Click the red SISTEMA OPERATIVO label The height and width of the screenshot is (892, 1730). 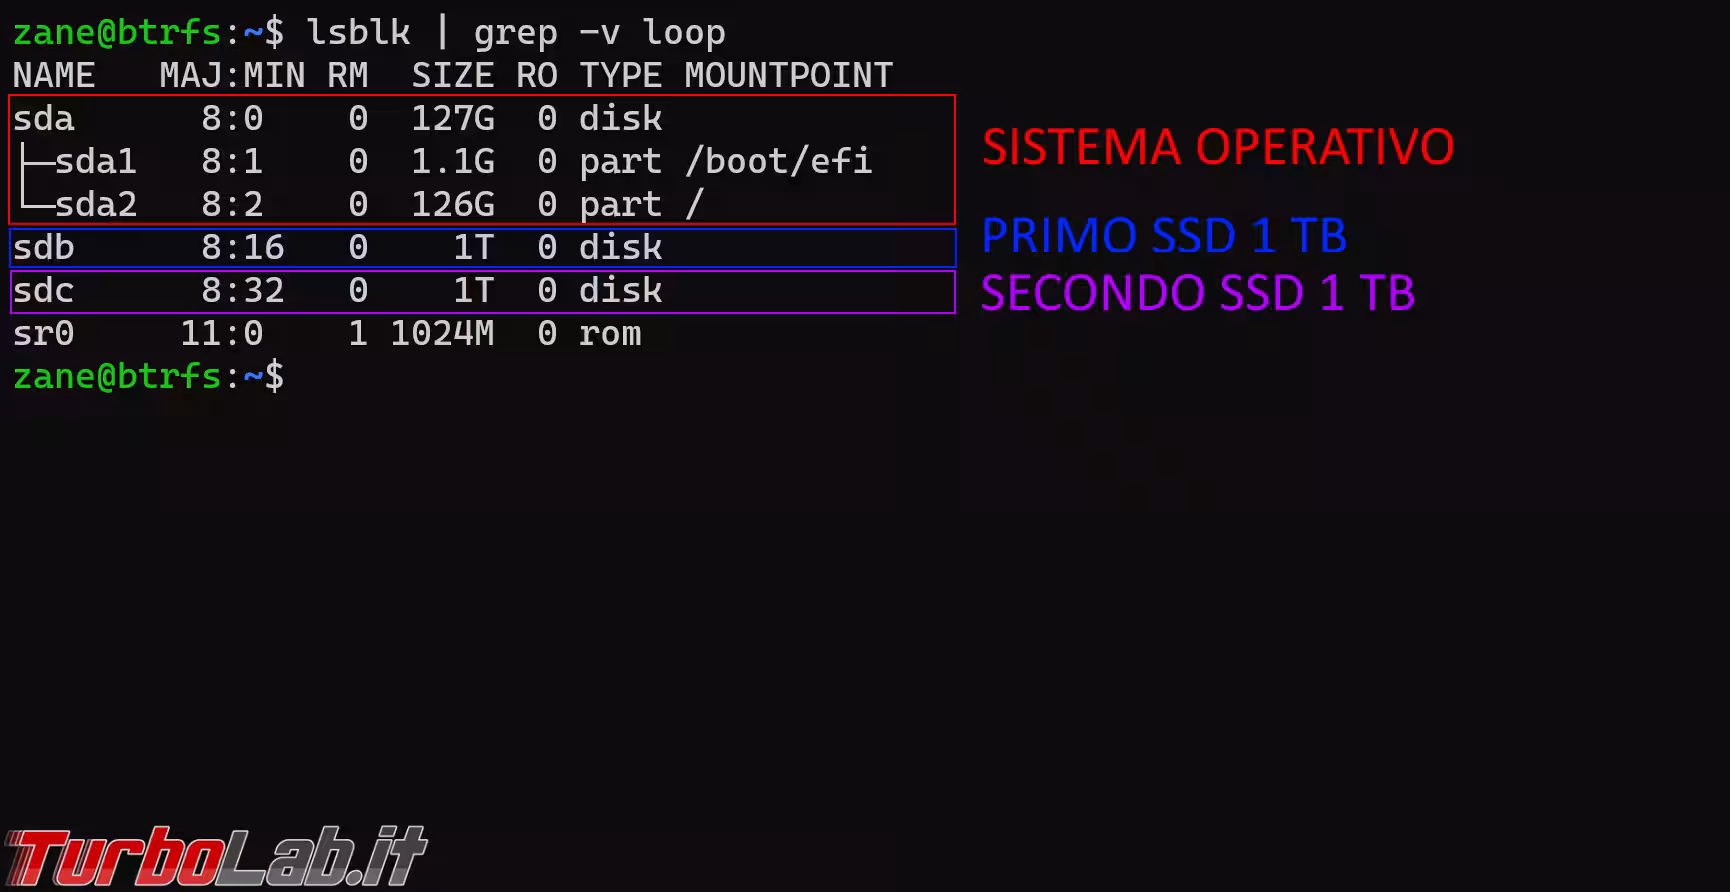coord(1217,147)
